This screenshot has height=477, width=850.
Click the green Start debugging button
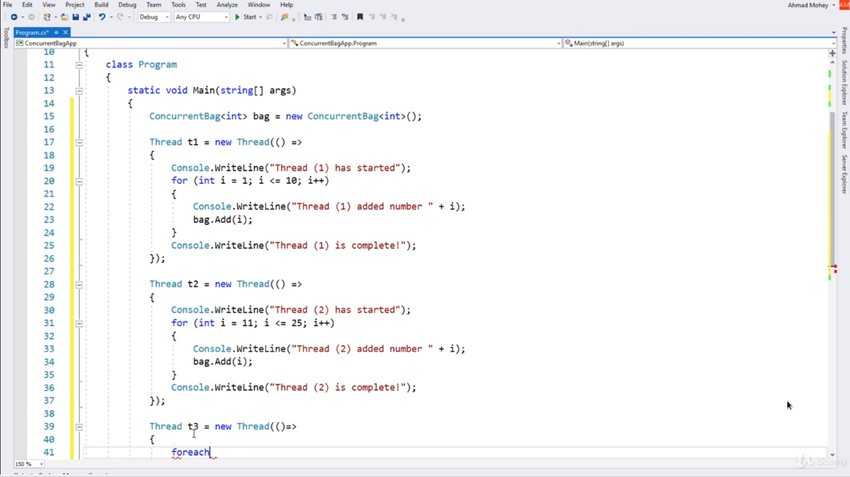pos(246,17)
